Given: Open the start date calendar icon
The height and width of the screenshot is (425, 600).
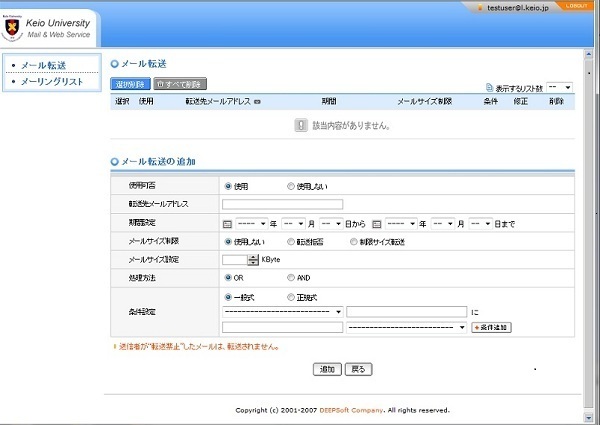Looking at the screenshot, I should coord(227,223).
